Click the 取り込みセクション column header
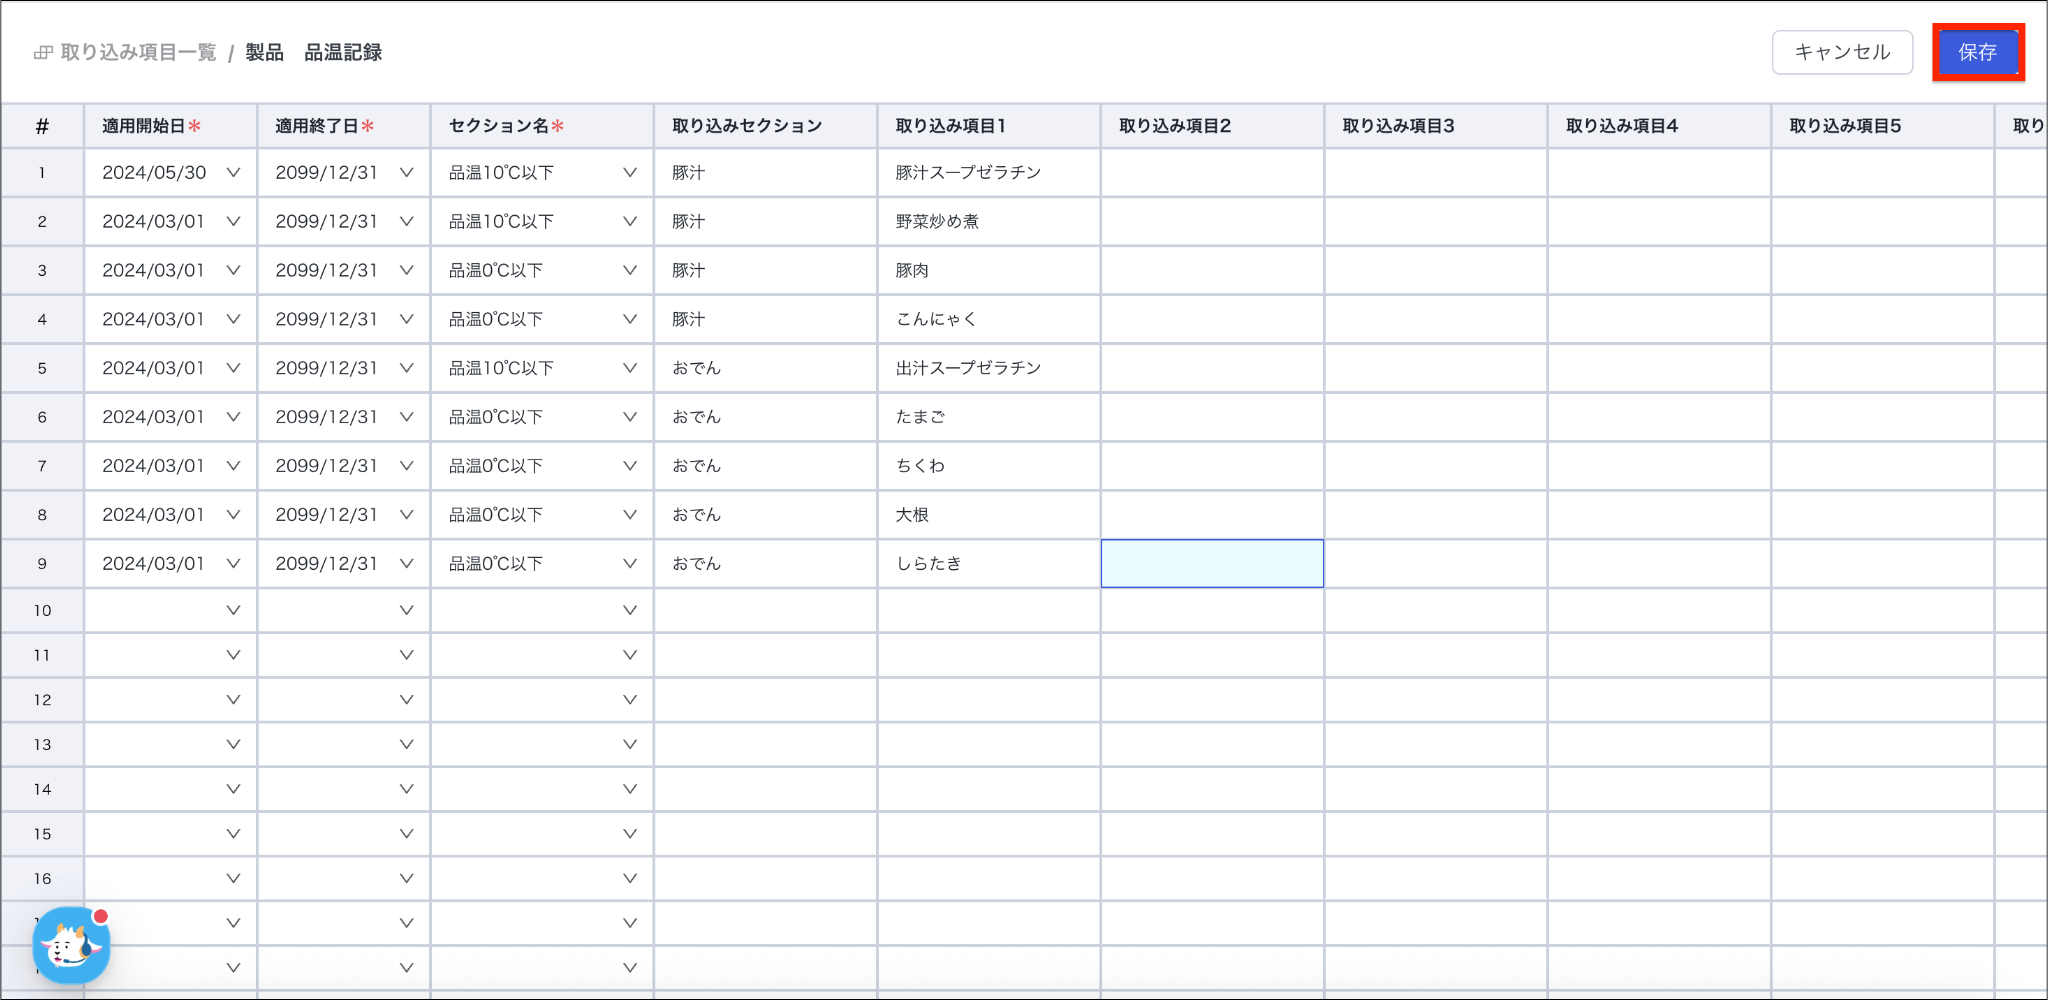Viewport: 2048px width, 1000px height. click(766, 126)
